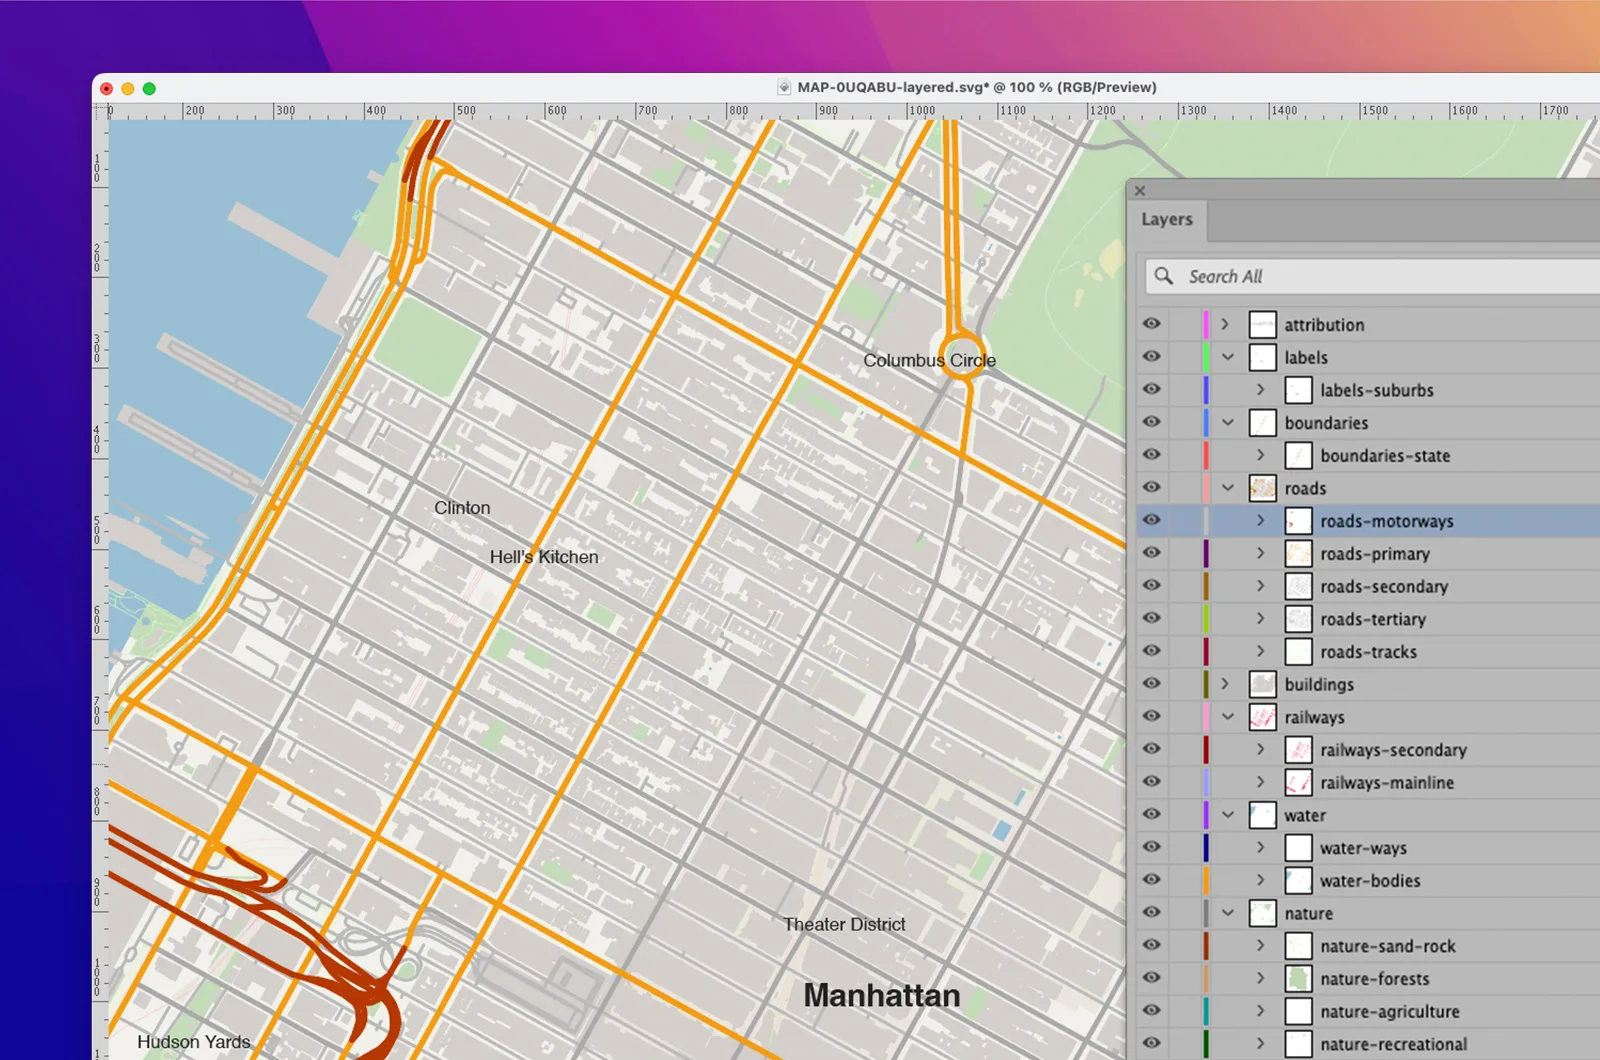
Task: Collapse the roads layer group
Action: pos(1228,488)
